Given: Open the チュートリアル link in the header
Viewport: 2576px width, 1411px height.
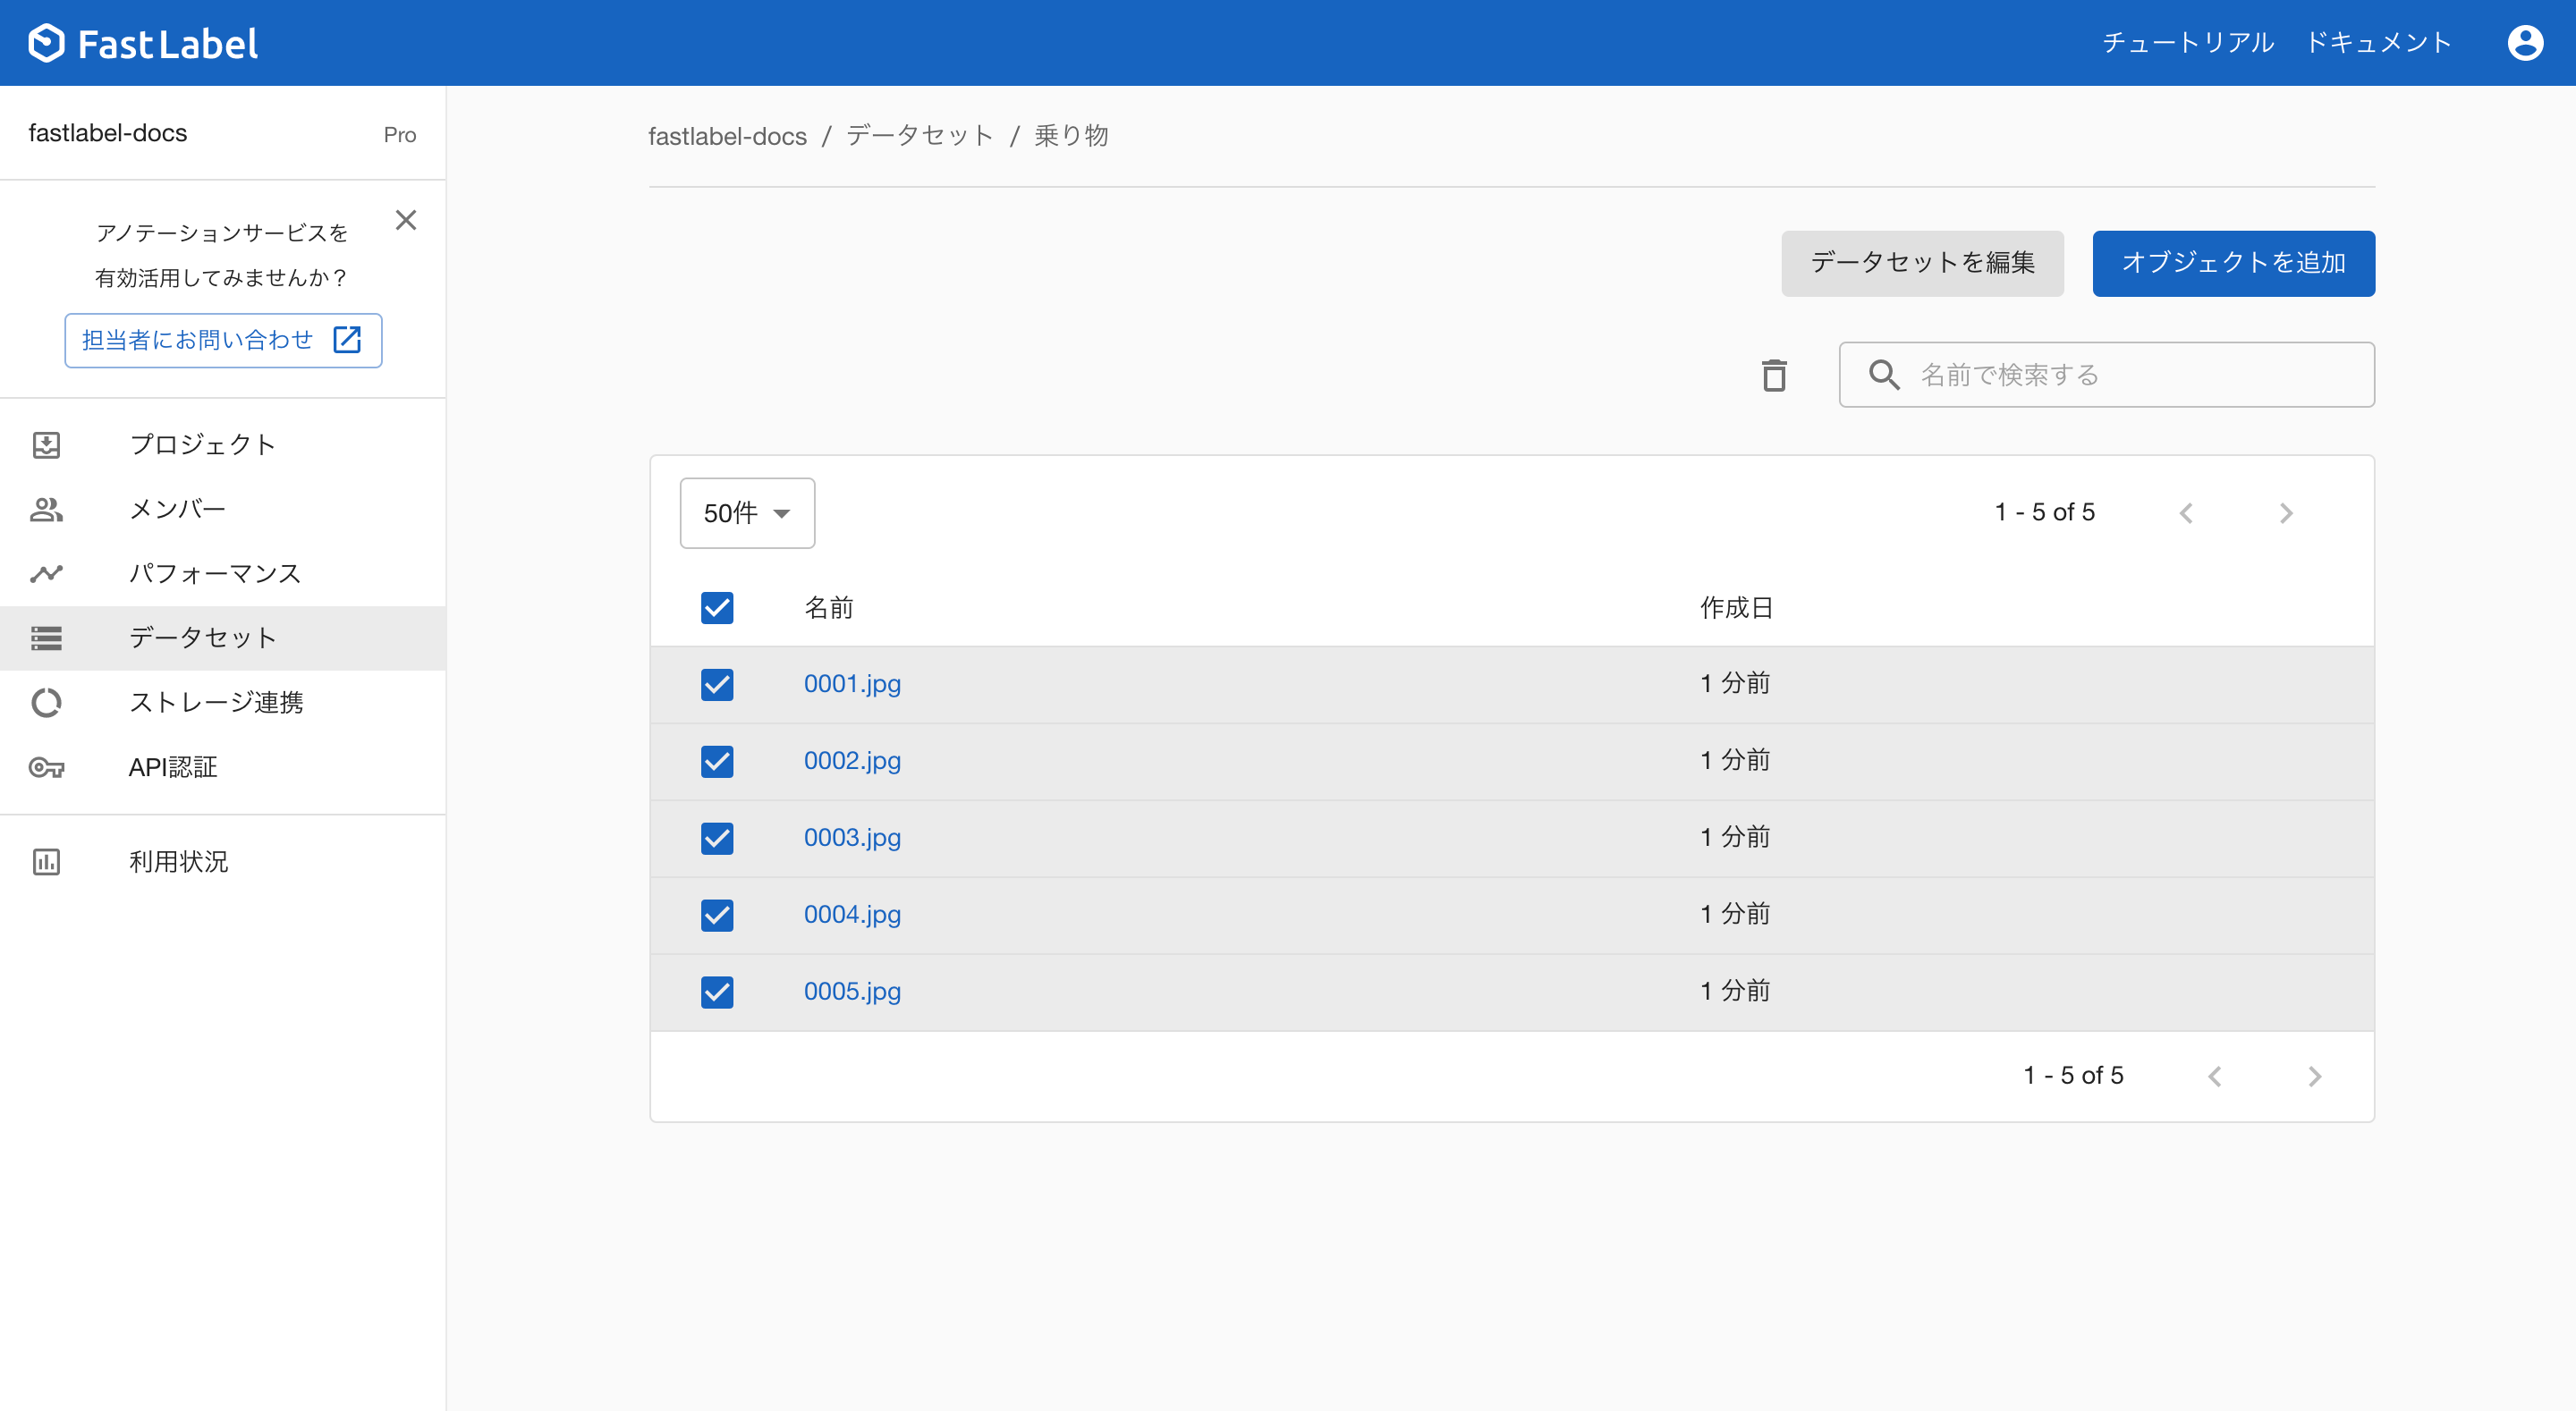Looking at the screenshot, I should (2187, 43).
